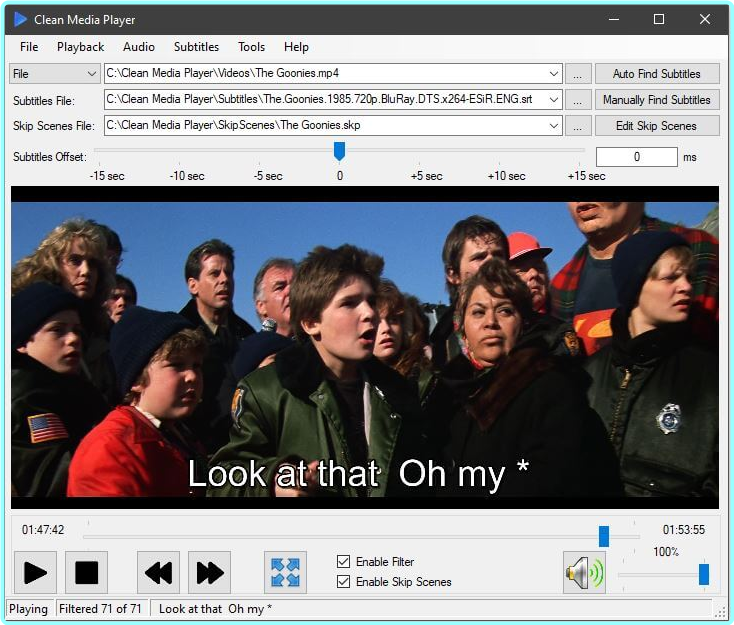Click the rewind double-arrow button
The image size is (734, 625).
[158, 572]
